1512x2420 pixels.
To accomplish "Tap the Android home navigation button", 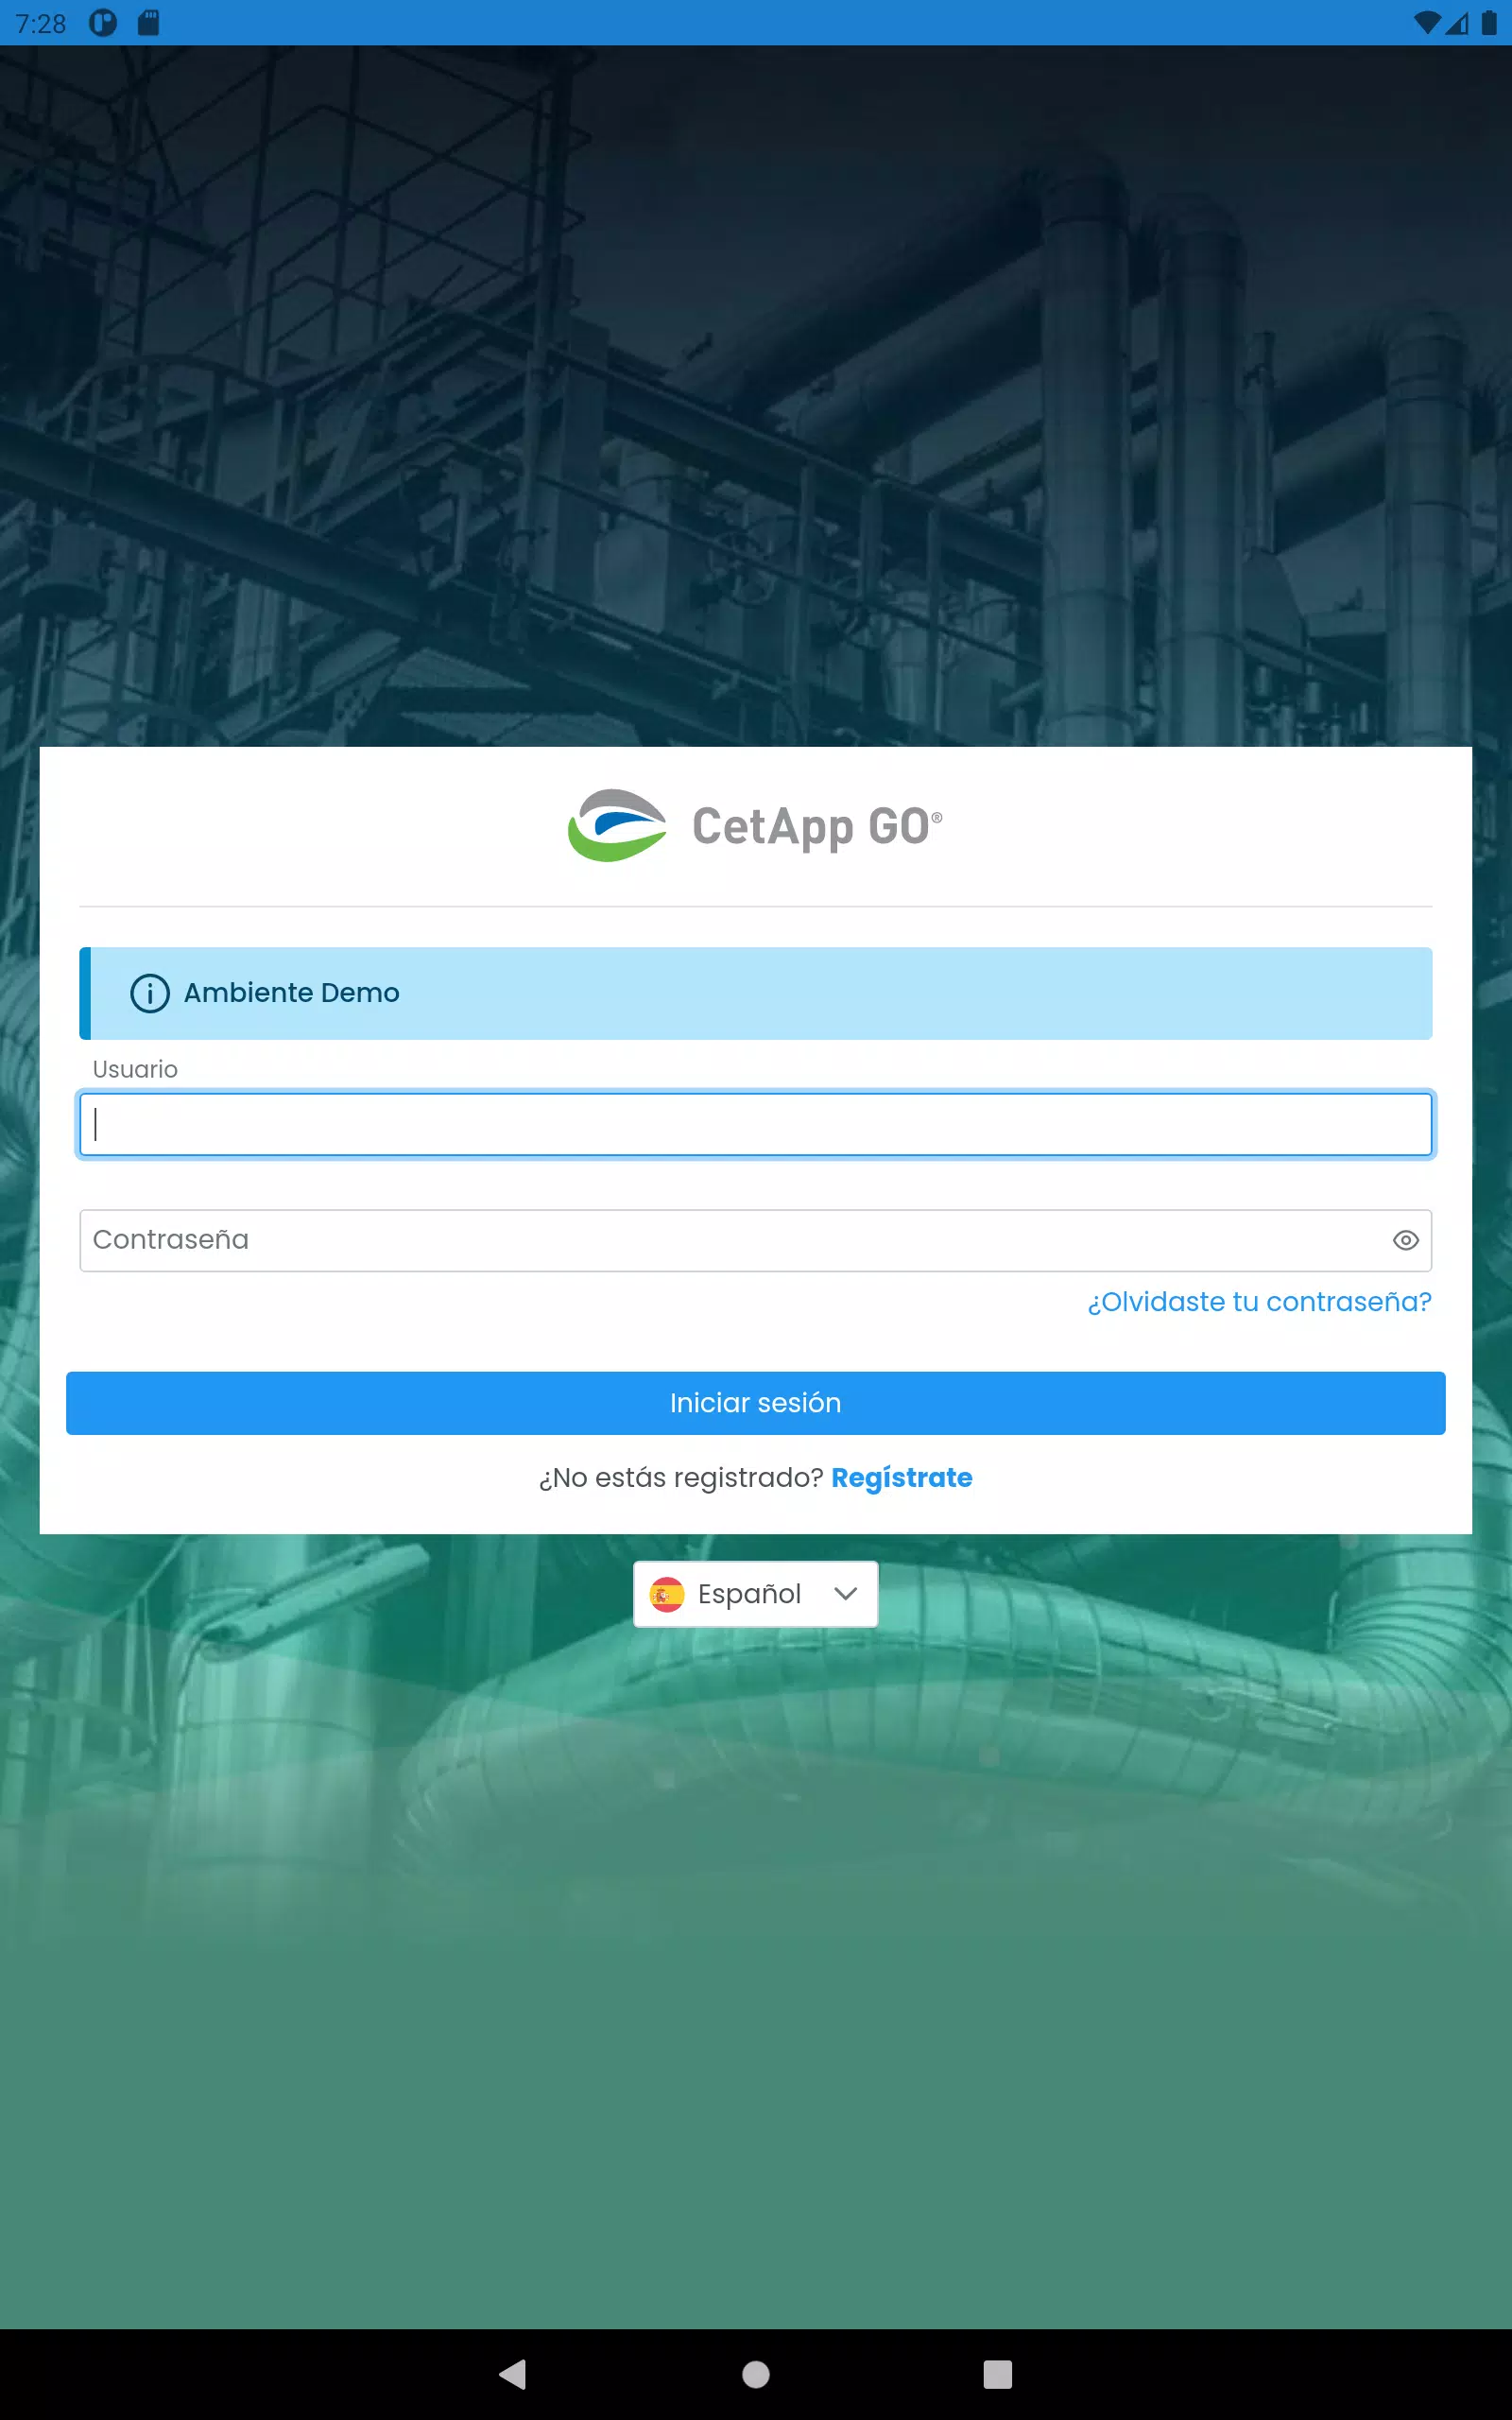I will click(756, 2374).
